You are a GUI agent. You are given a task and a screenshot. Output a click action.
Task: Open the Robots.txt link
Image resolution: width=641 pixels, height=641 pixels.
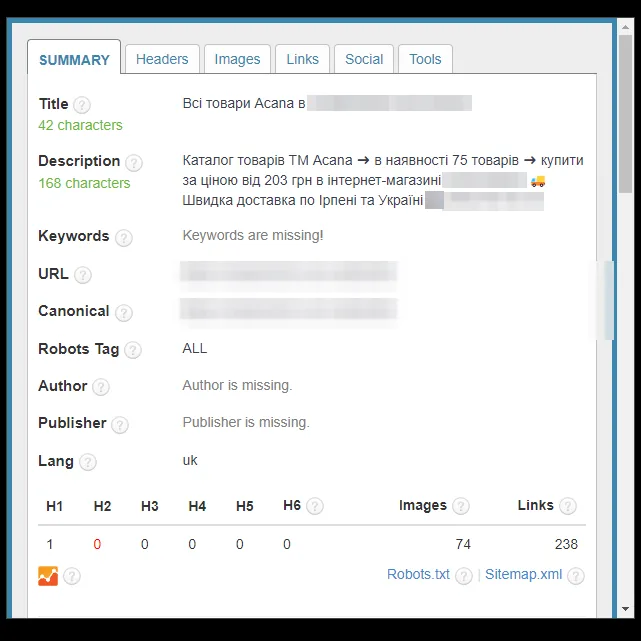point(418,574)
